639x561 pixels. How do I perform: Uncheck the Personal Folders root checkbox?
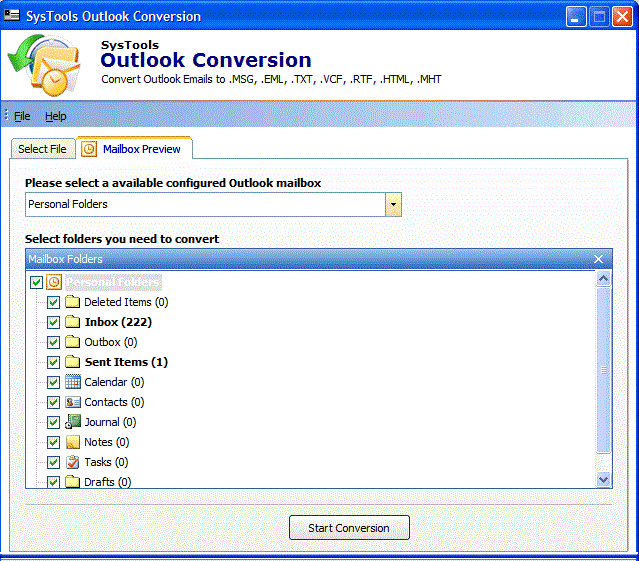36,282
